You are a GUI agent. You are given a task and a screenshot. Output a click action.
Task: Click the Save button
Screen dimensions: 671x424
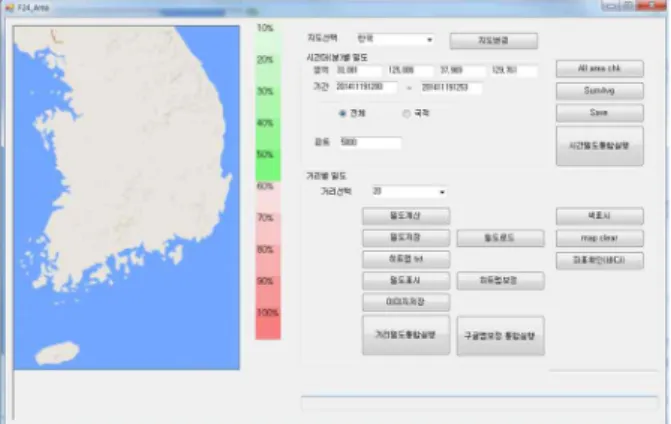click(x=600, y=113)
